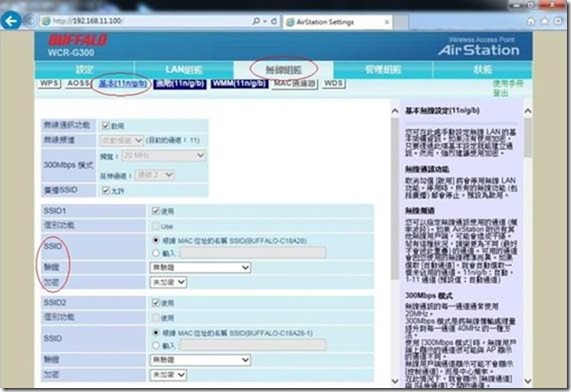Click the page icon in address bar
Image resolution: width=571 pixels, height=392 pixels.
pyautogui.click(x=46, y=21)
